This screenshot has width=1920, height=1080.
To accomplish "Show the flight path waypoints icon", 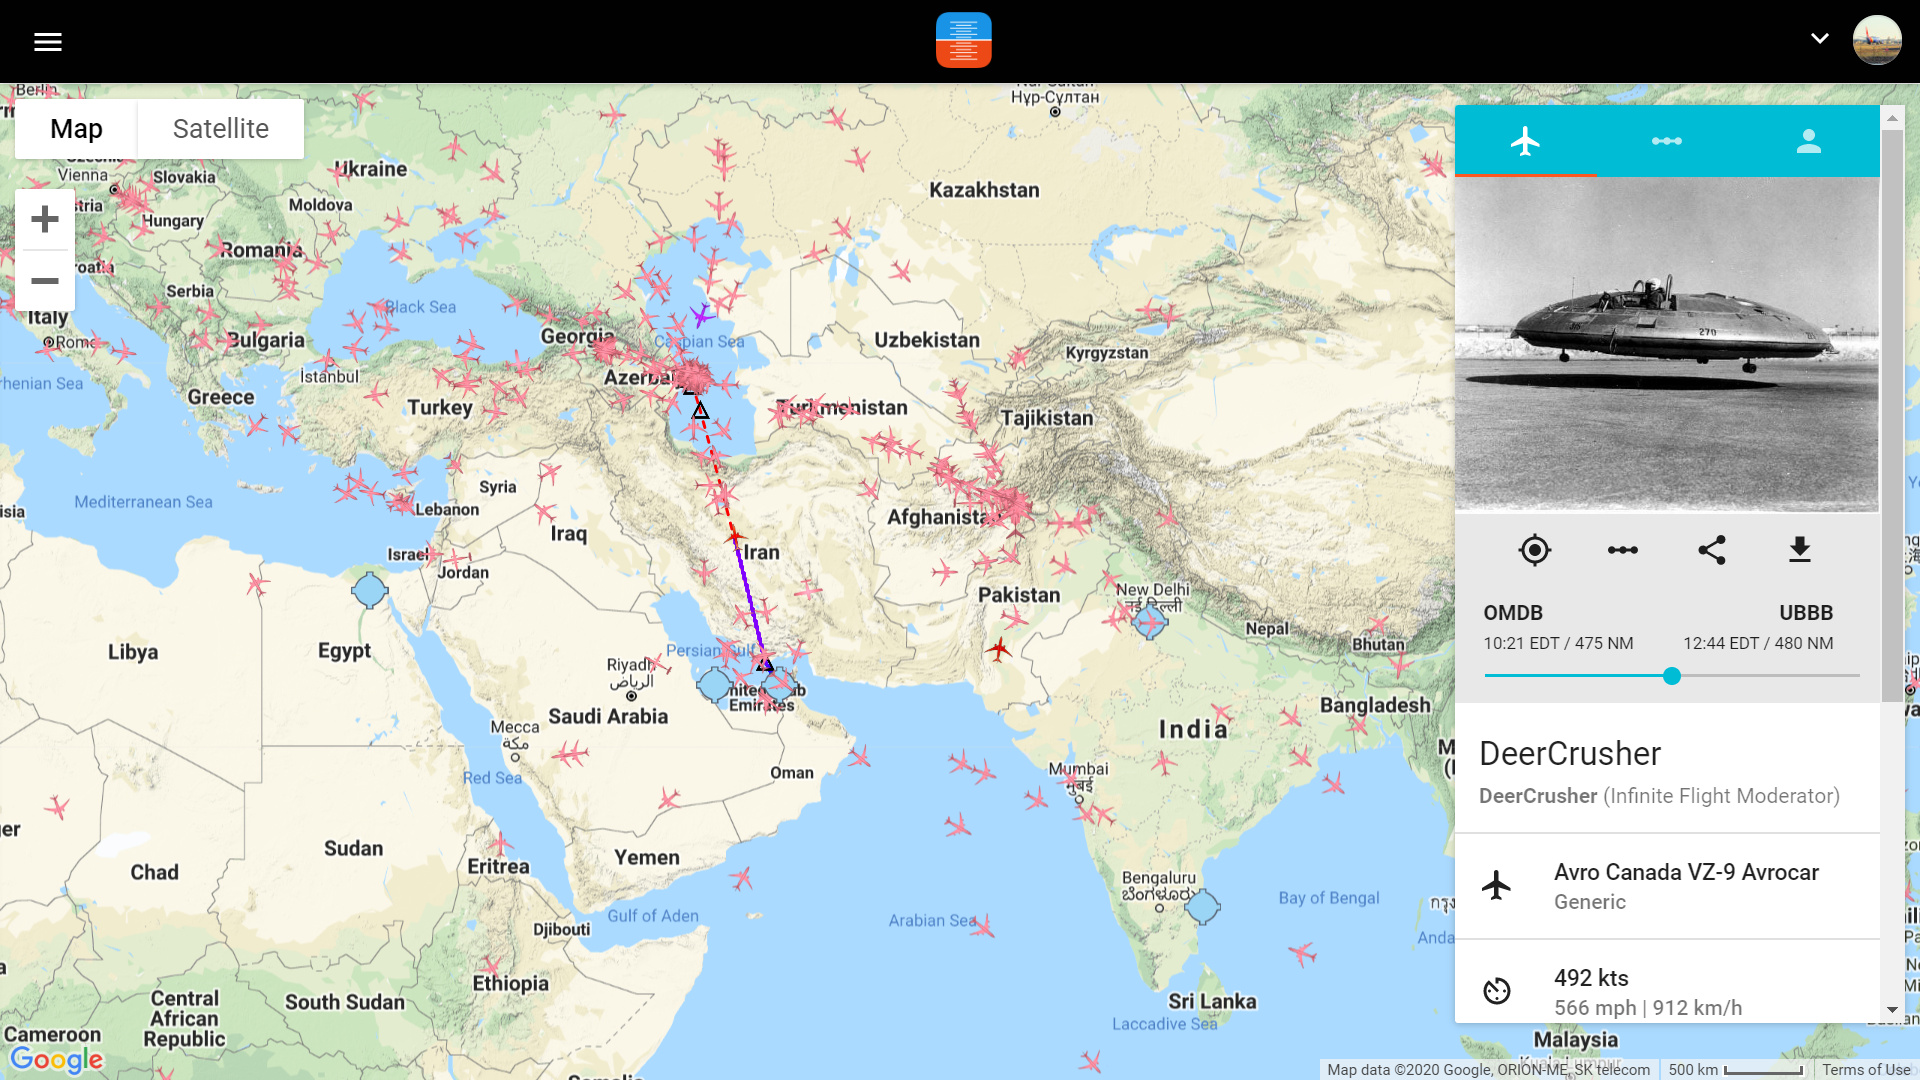I will pos(1622,550).
